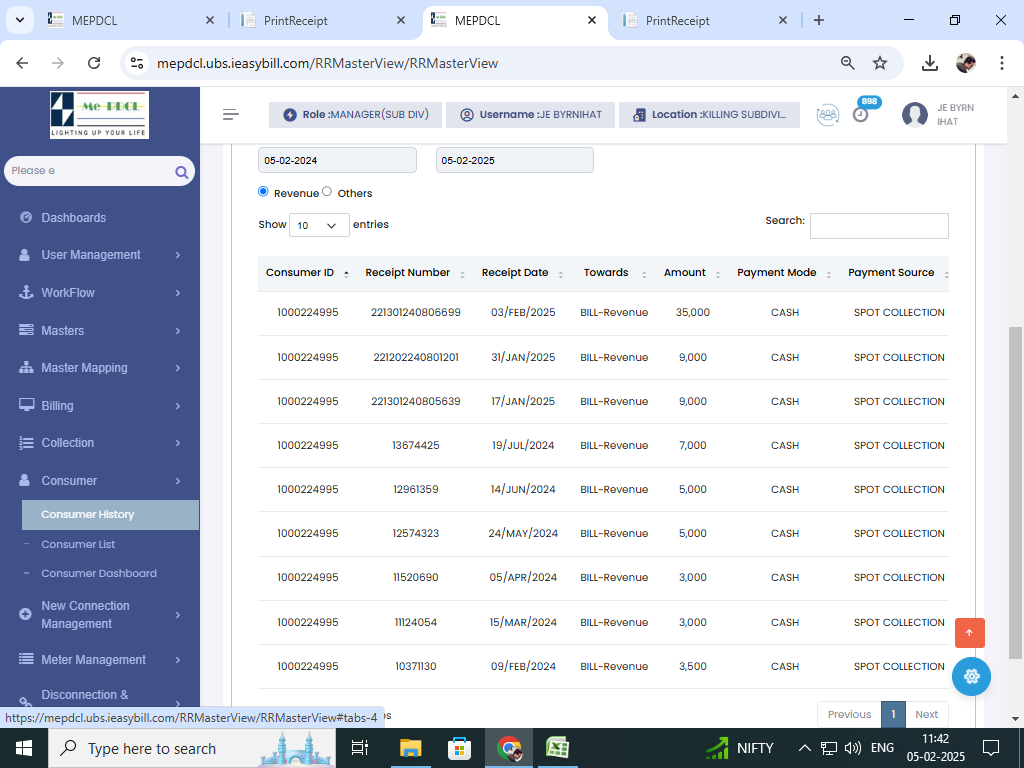
Task: Open Task View on the taskbar
Action: point(359,748)
